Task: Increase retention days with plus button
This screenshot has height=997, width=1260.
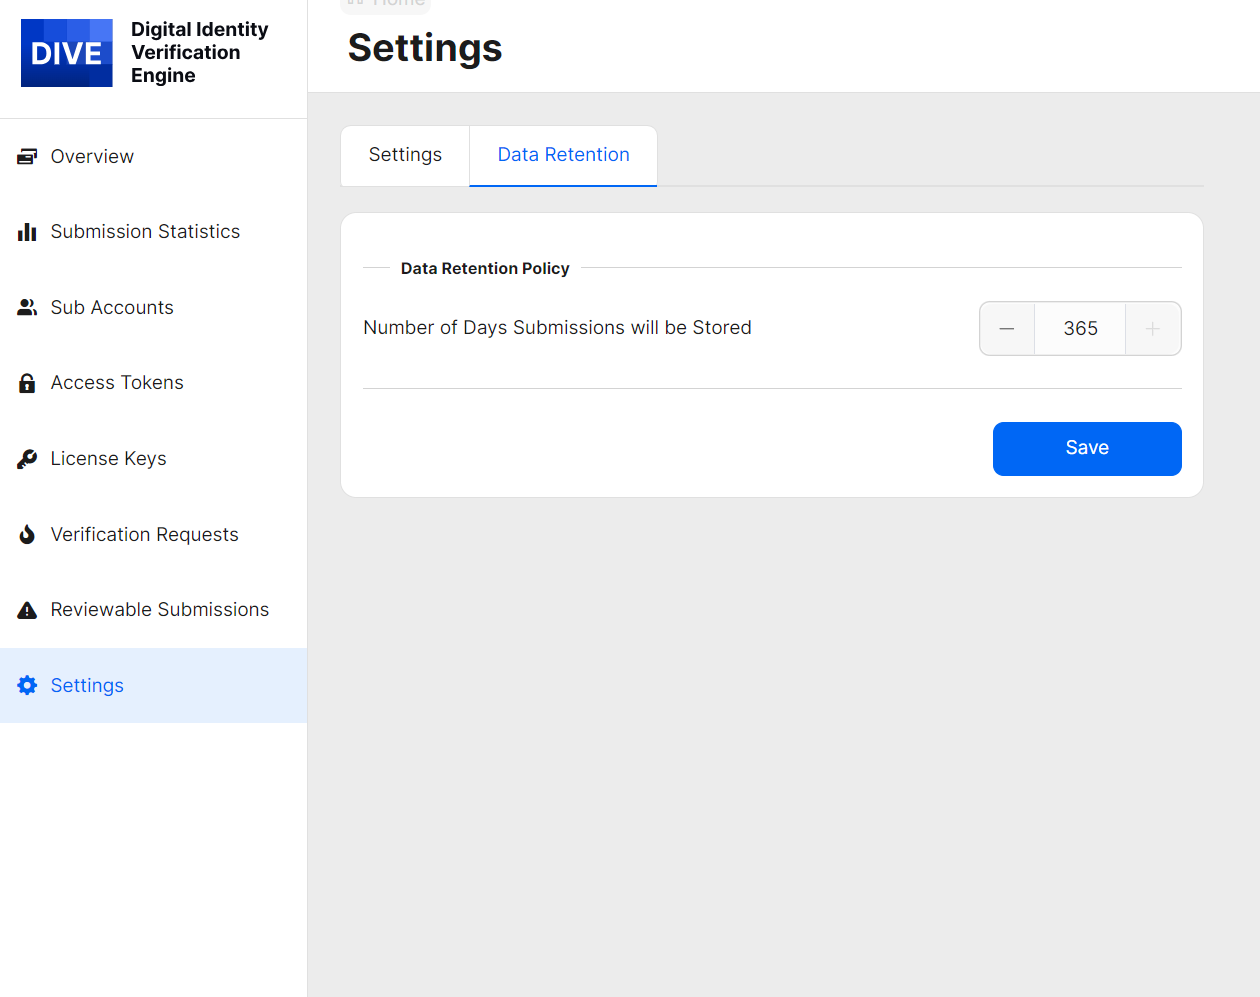Action: 1153,329
